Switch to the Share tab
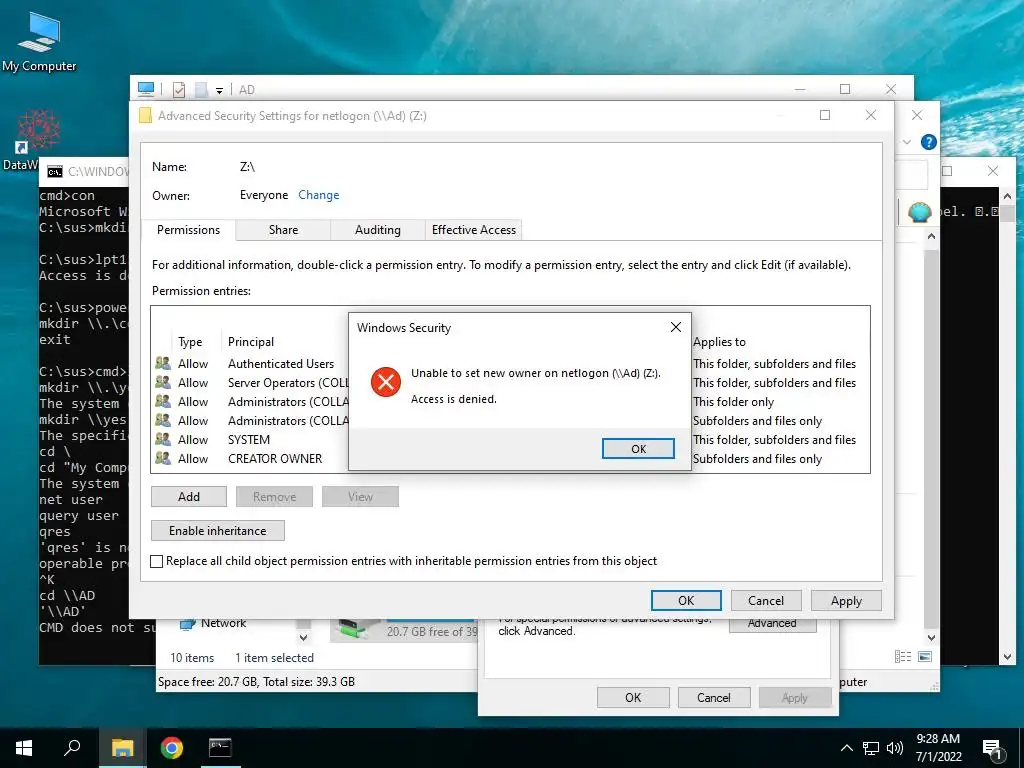Image resolution: width=1024 pixels, height=768 pixels. (x=283, y=230)
